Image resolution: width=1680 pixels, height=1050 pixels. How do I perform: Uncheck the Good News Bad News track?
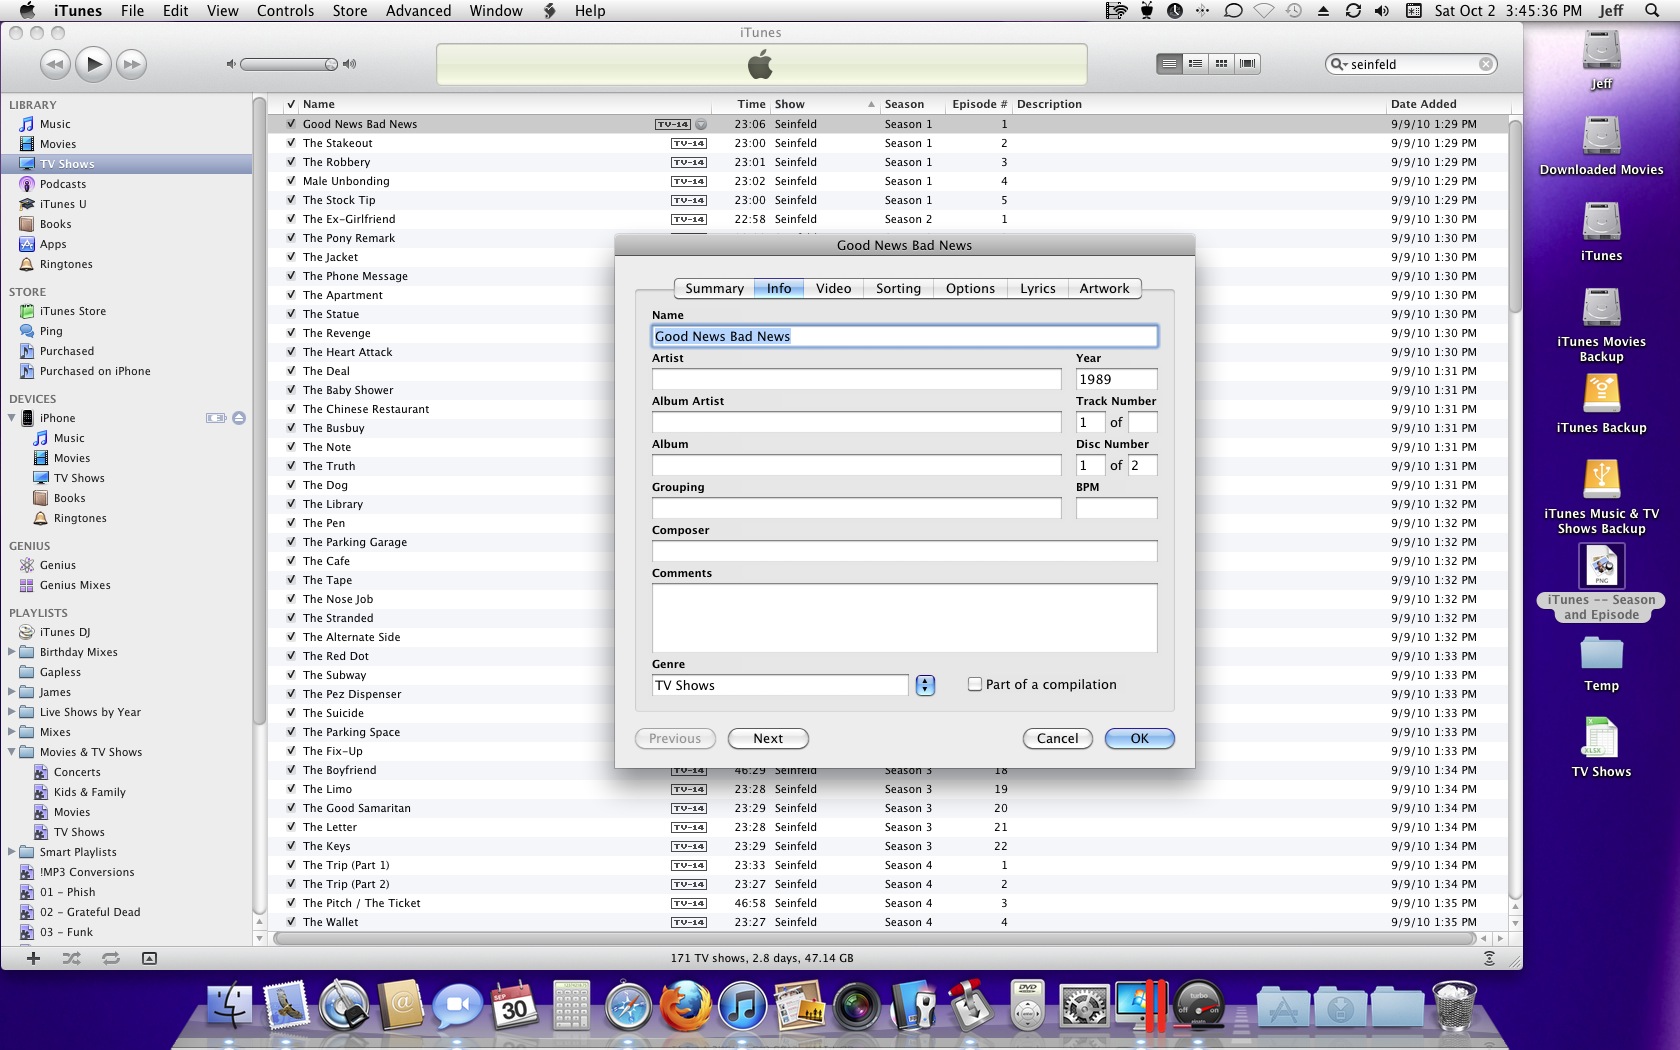click(290, 124)
